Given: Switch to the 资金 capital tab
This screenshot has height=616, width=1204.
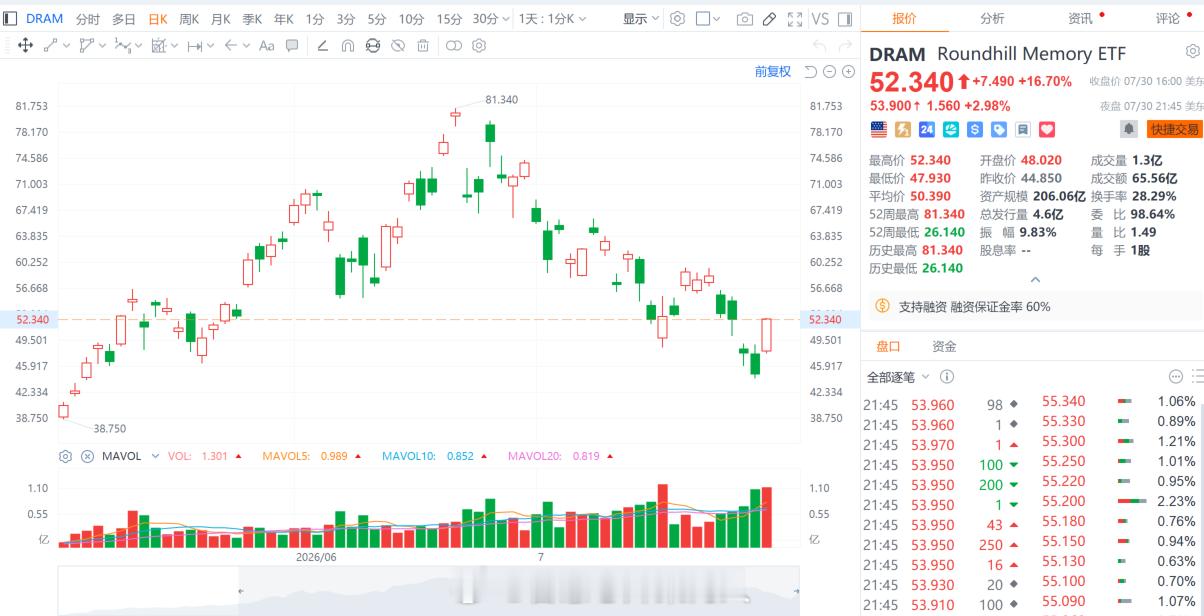Looking at the screenshot, I should coord(944,346).
